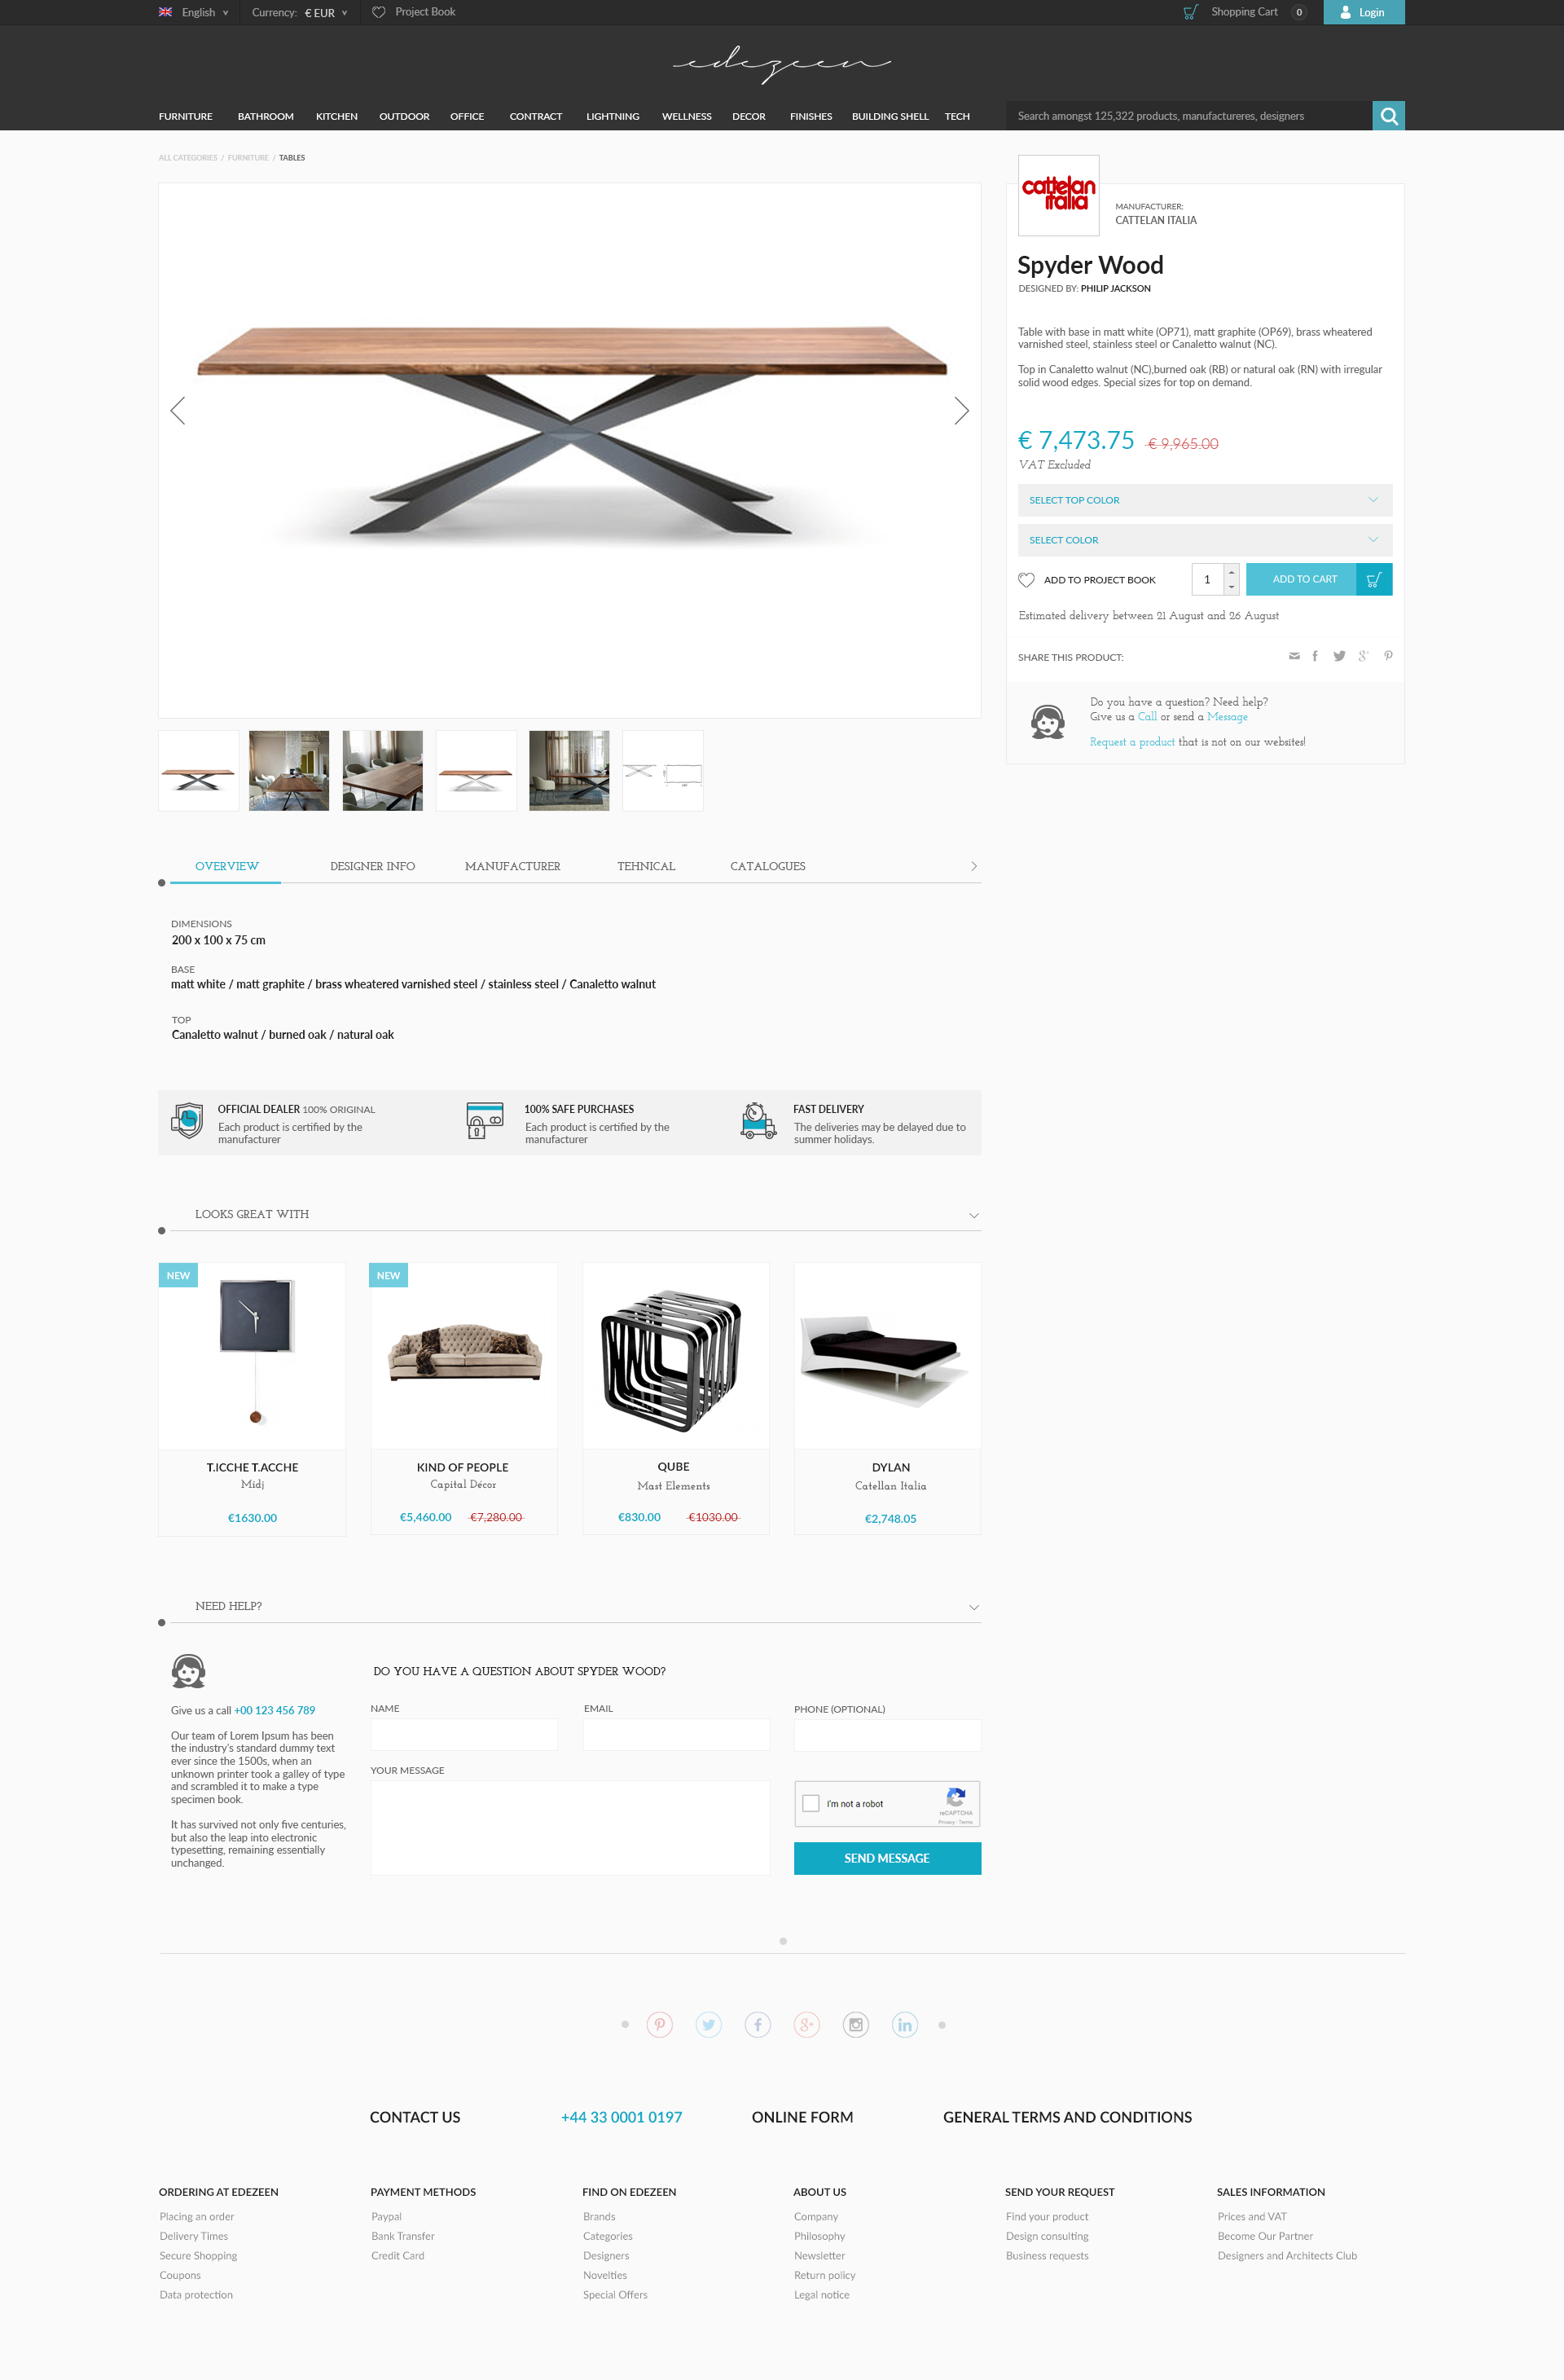The image size is (1564, 2380).
Task: Open the Outdoor menu item
Action: 404,117
